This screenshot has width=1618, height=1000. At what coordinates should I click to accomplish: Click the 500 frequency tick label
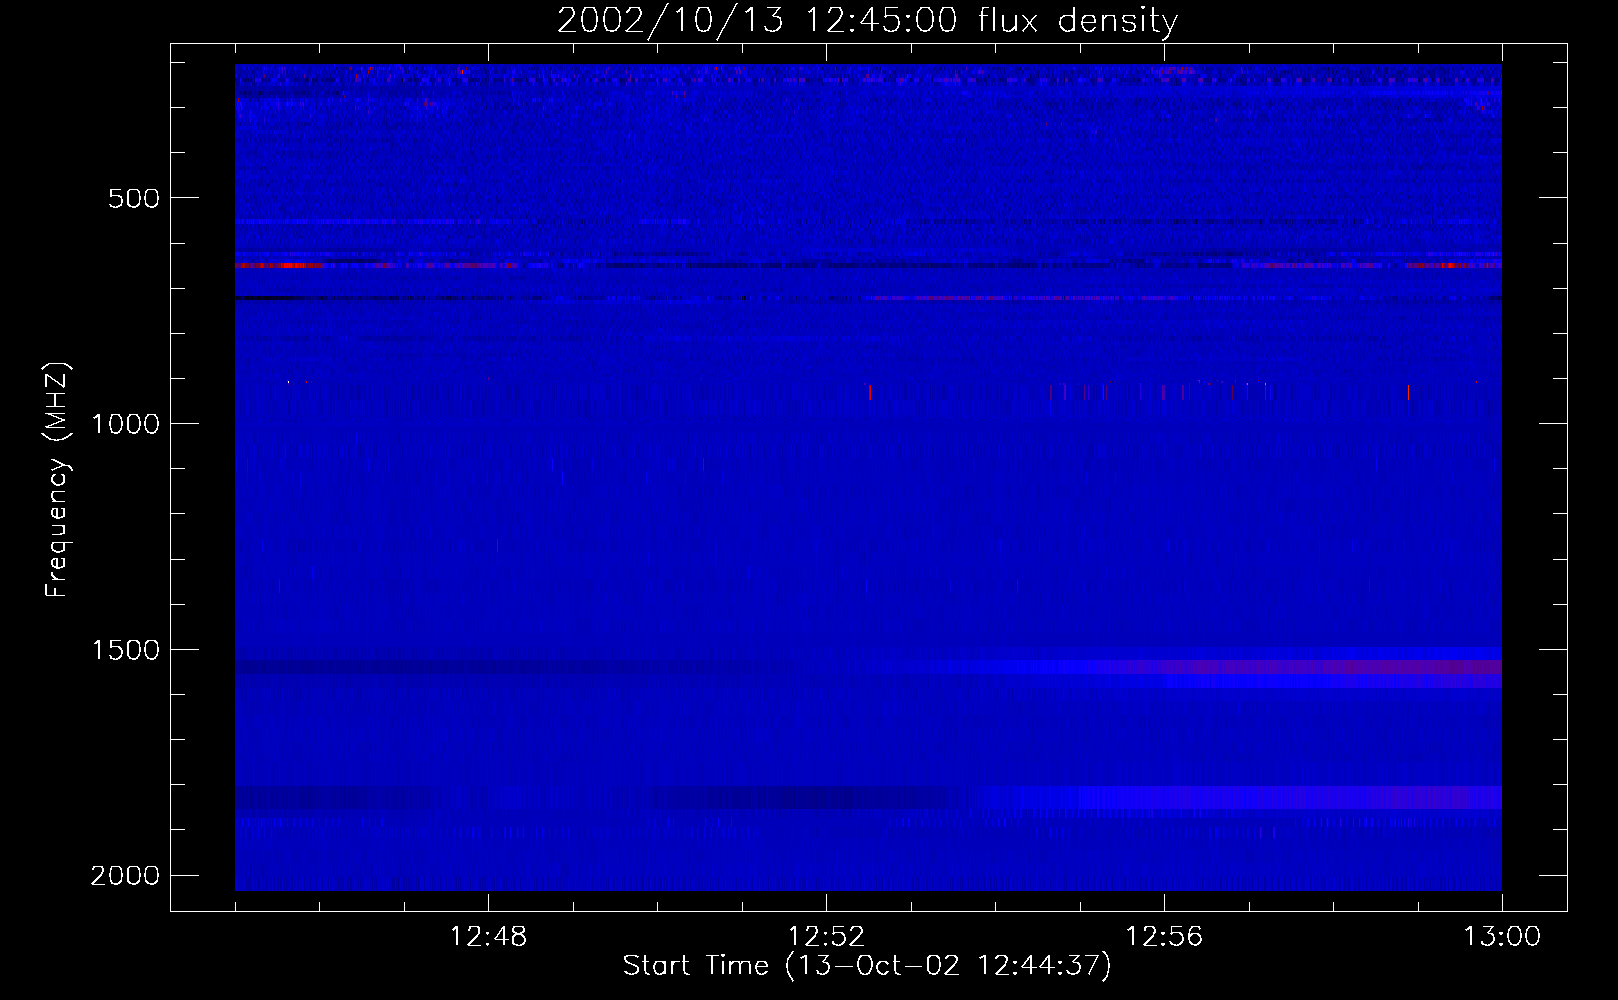134,198
